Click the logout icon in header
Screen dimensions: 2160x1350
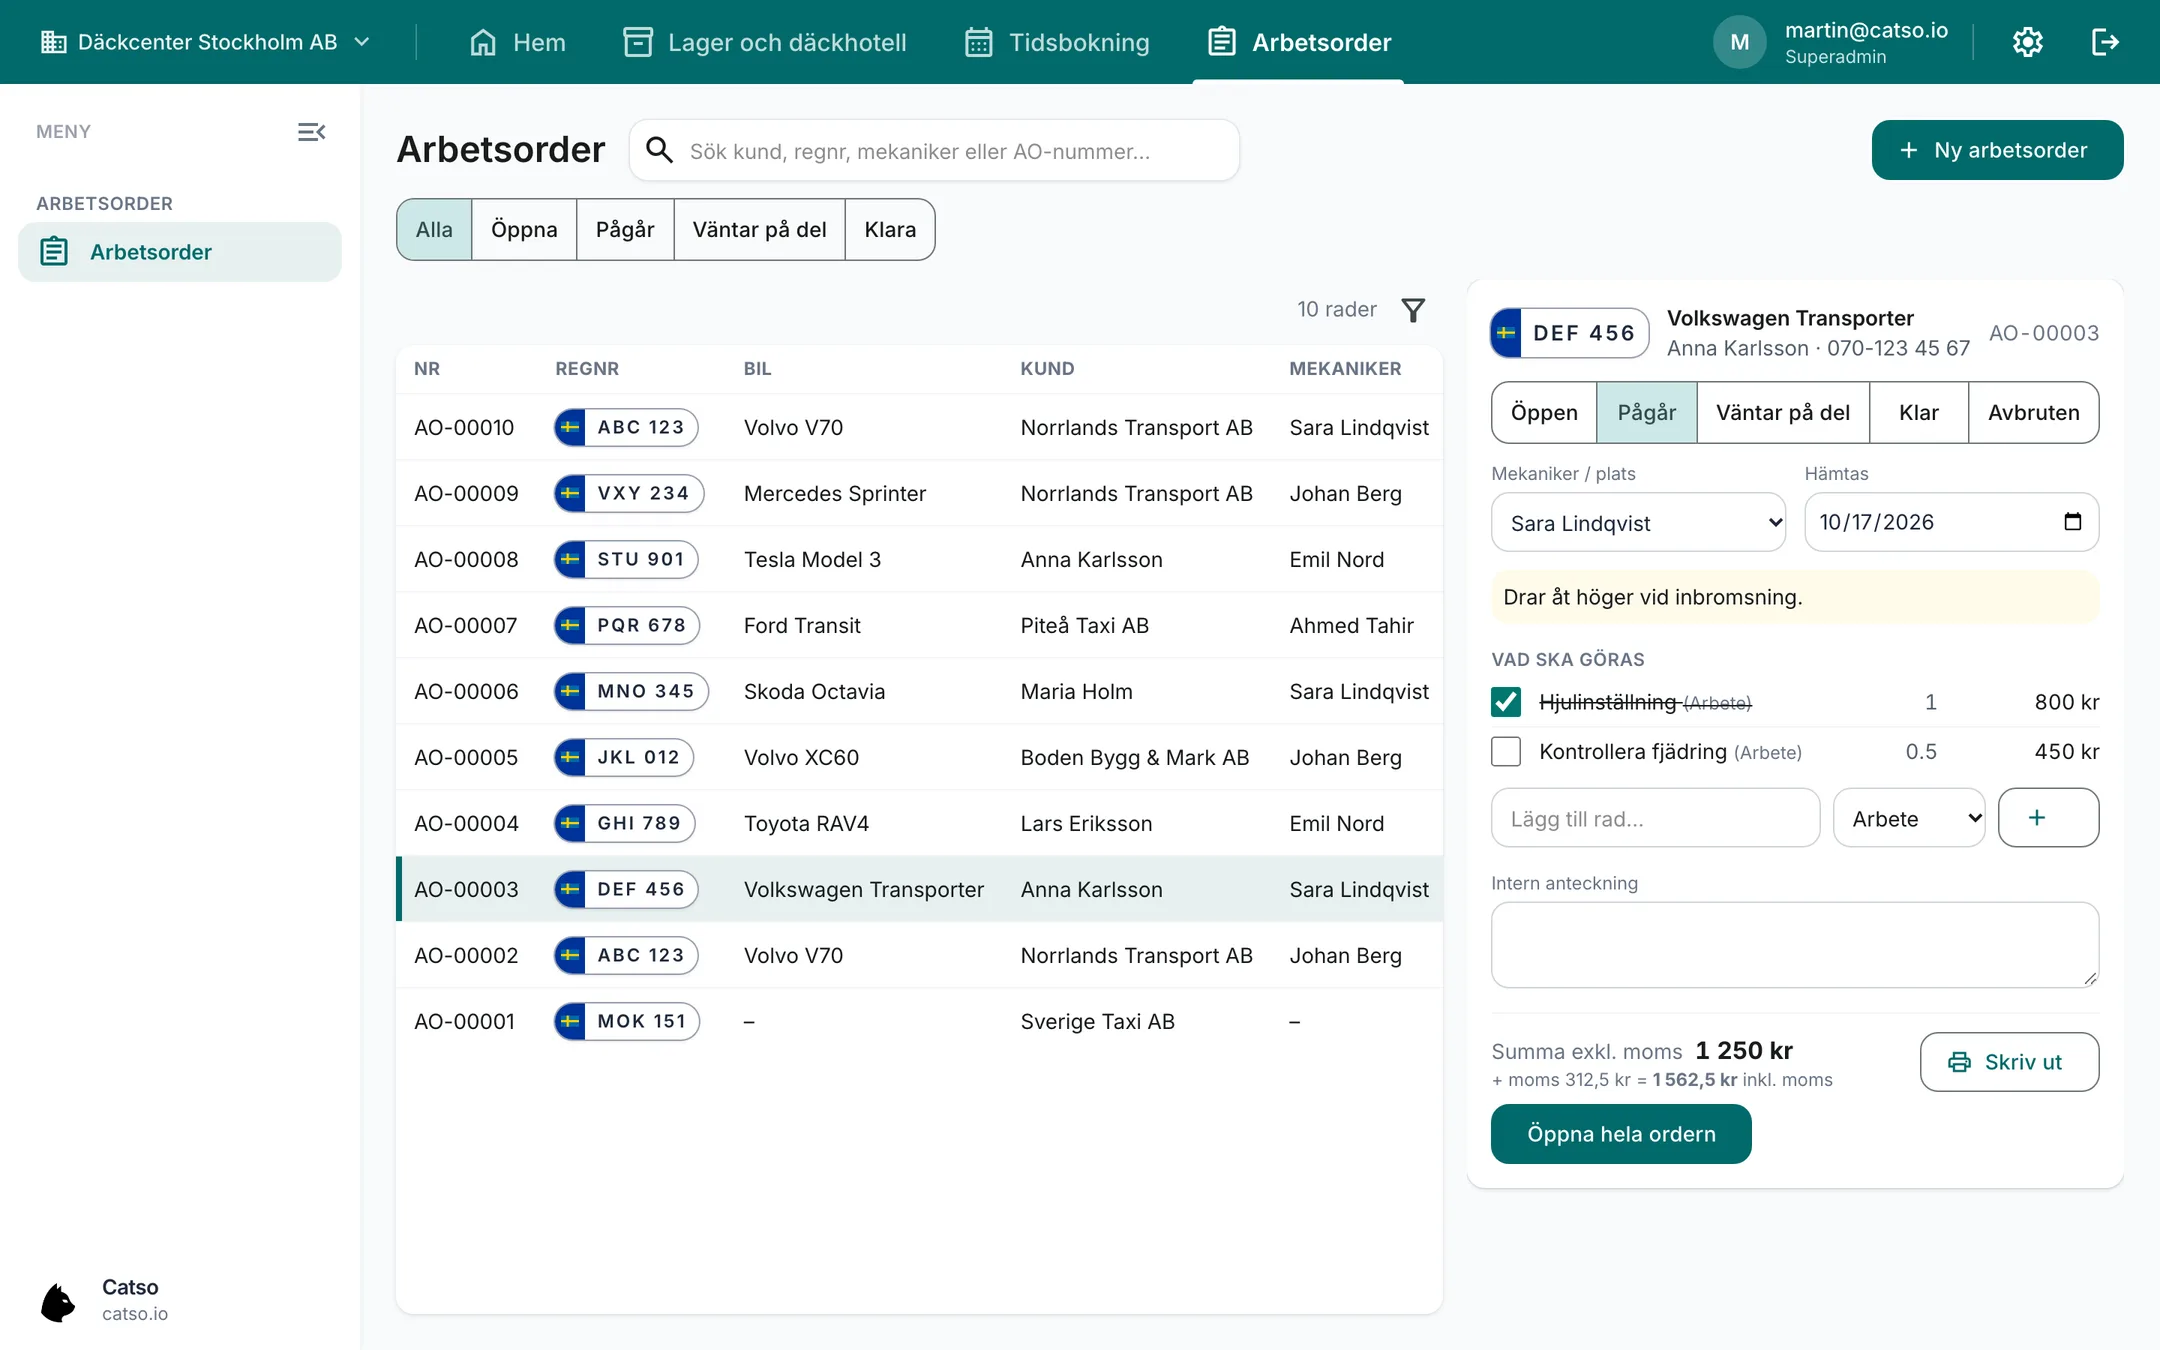[2105, 42]
